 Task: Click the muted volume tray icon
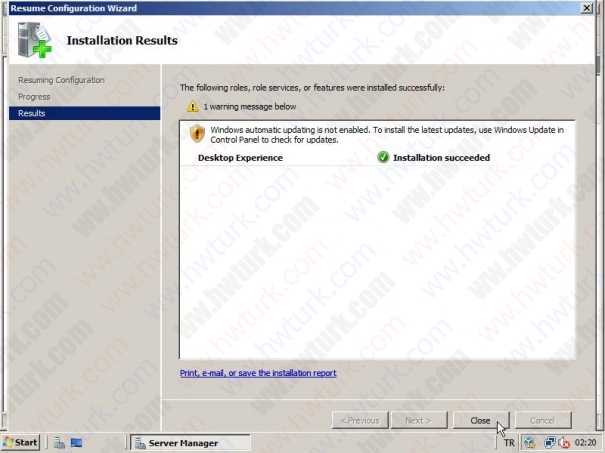(564, 443)
